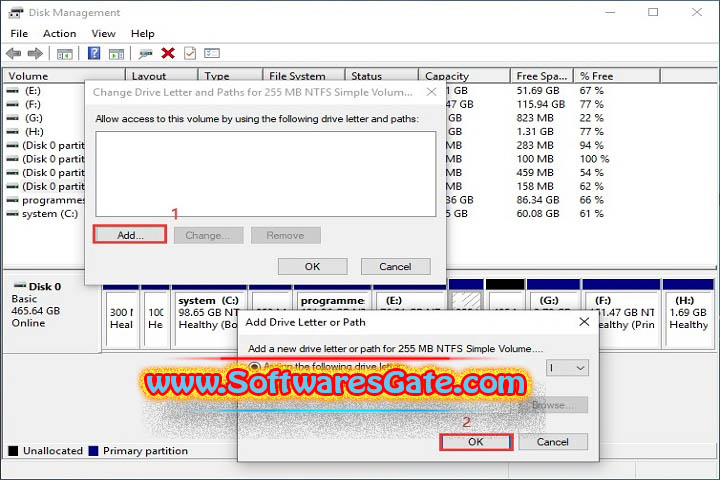This screenshot has height=480, width=720.
Task: Click the Disk Management title bar icon
Action: [x=16, y=12]
